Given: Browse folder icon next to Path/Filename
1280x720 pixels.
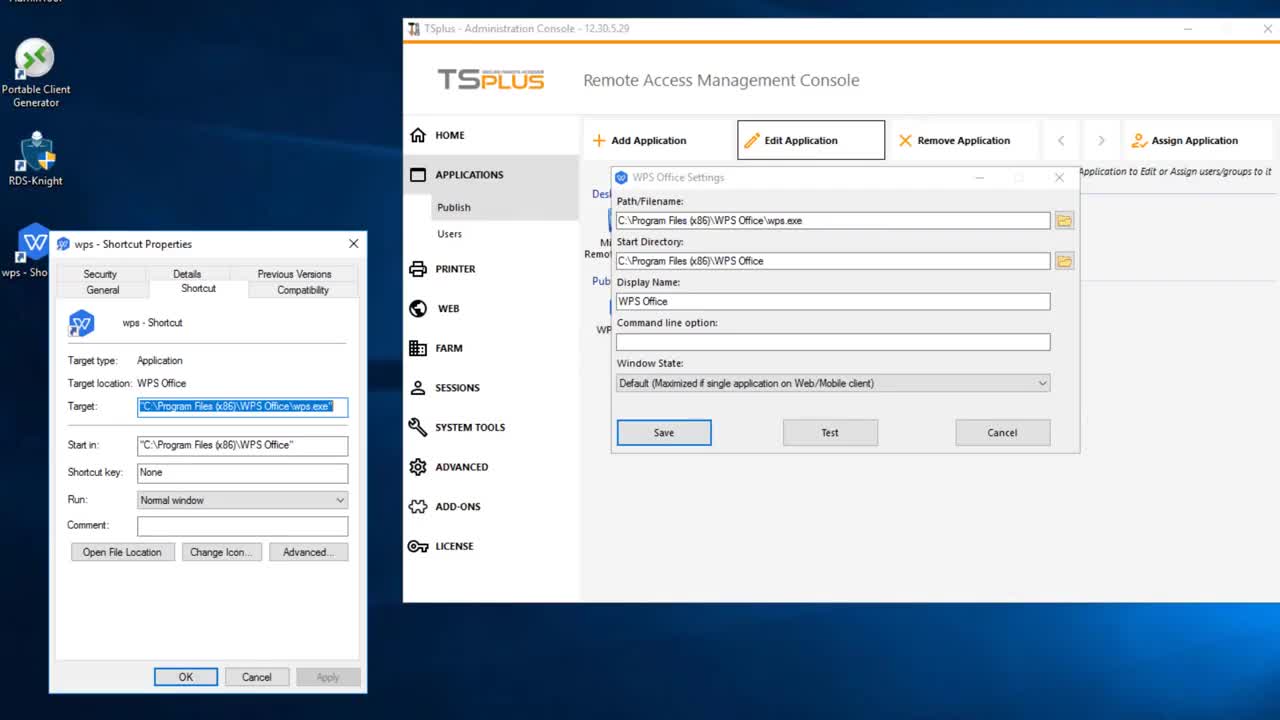Looking at the screenshot, I should coord(1064,221).
